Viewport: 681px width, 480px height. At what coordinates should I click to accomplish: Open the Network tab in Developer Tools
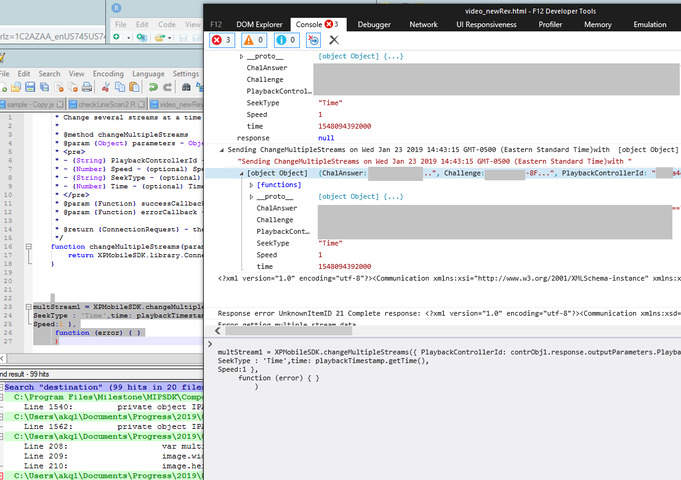[423, 23]
